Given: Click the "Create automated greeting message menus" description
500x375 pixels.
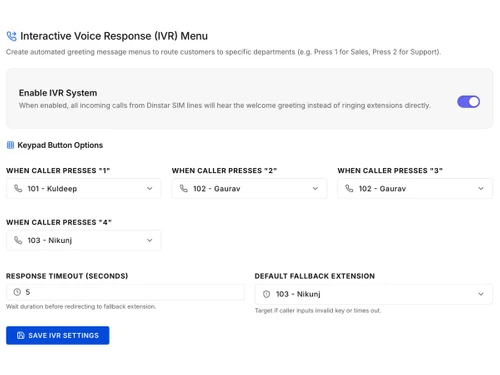Looking at the screenshot, I should click(223, 52).
